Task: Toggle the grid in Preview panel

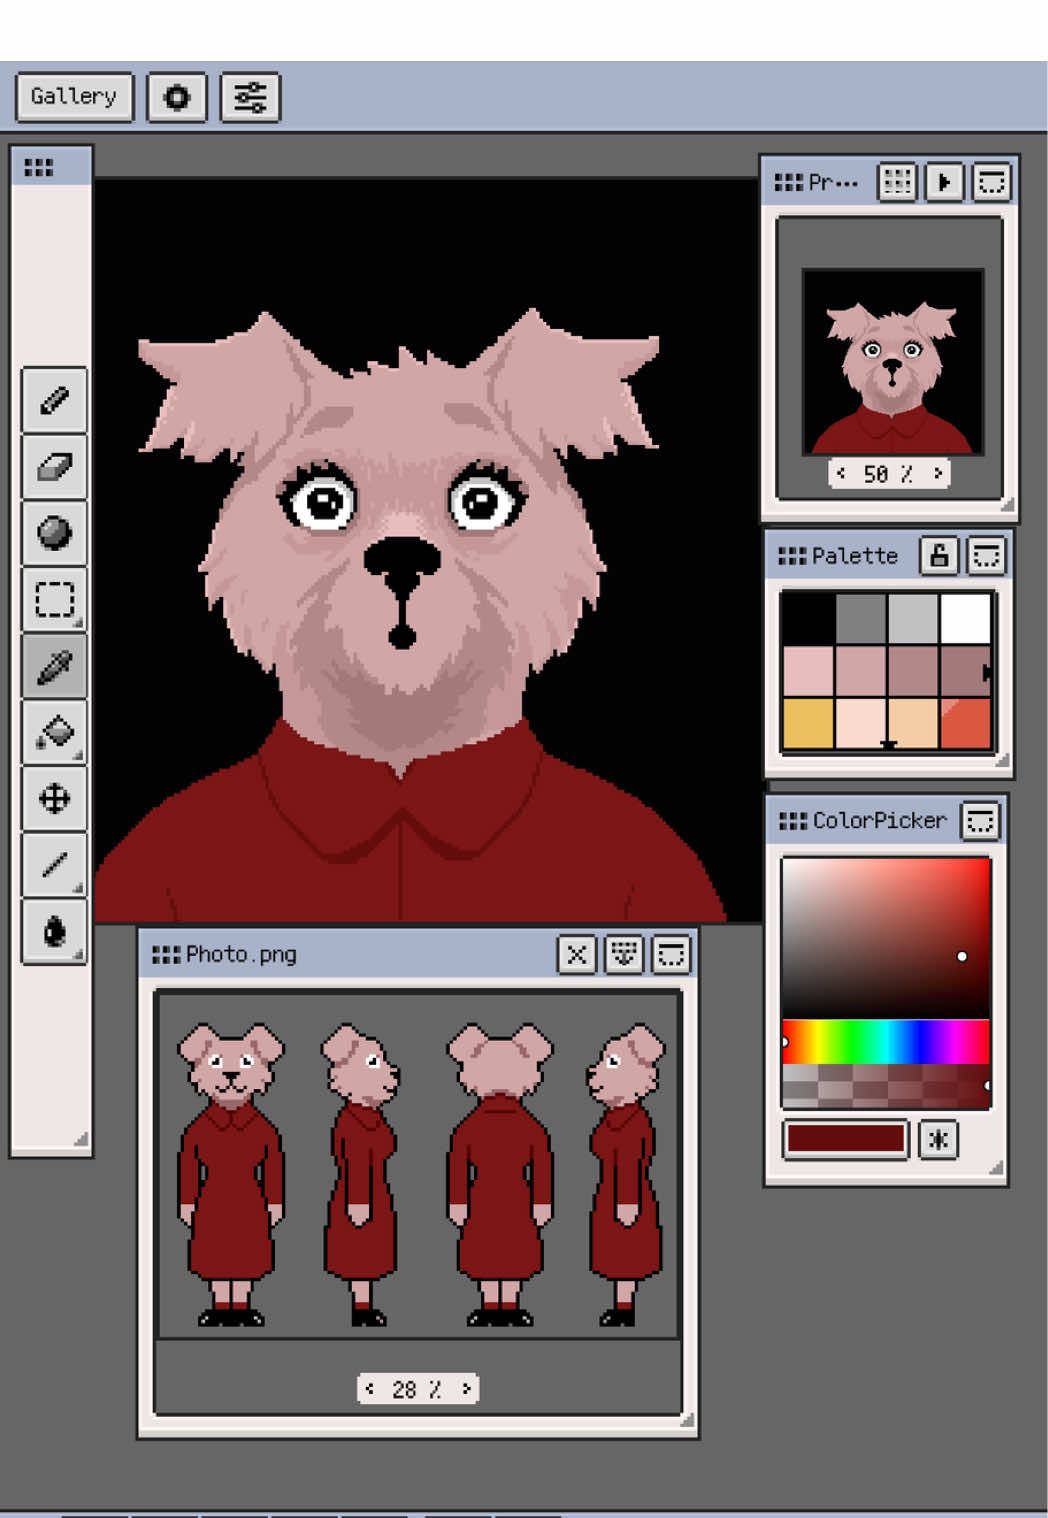Action: [x=897, y=182]
